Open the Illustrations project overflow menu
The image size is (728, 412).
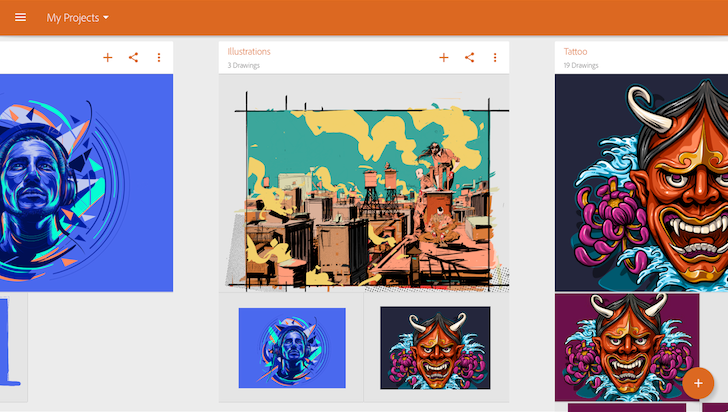495,57
